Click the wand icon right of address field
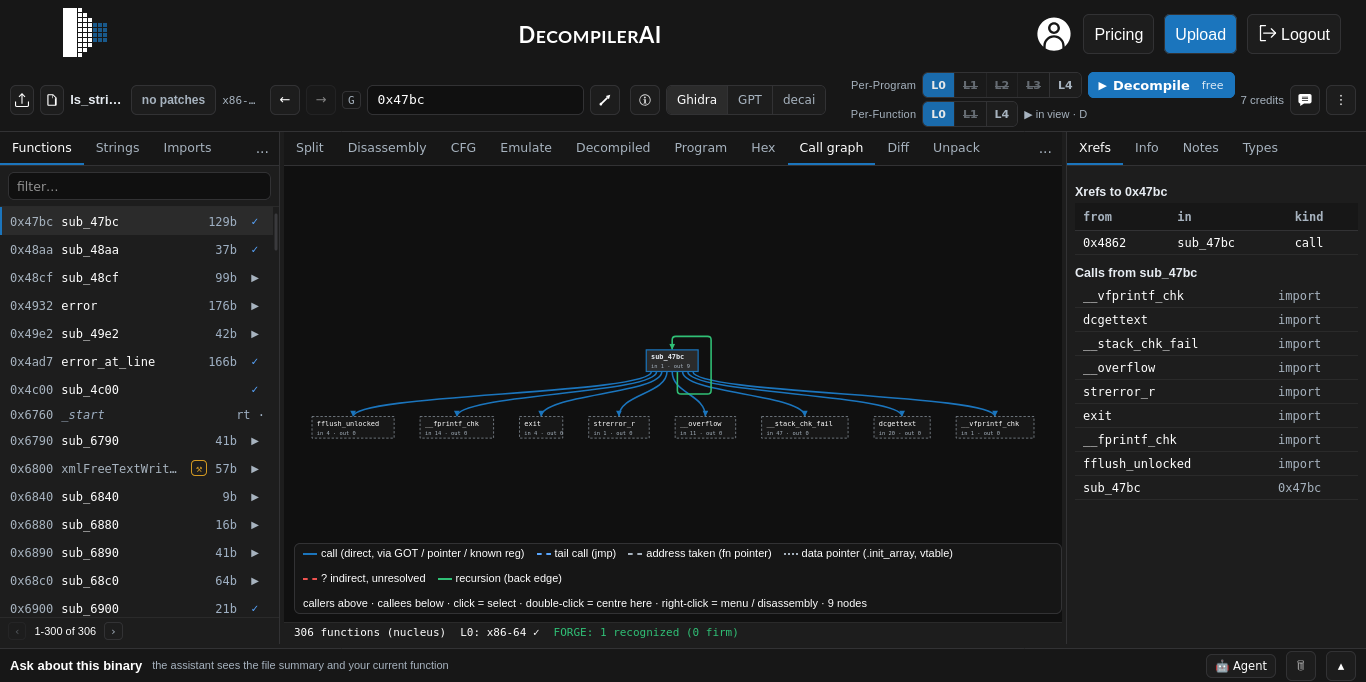 click(605, 100)
